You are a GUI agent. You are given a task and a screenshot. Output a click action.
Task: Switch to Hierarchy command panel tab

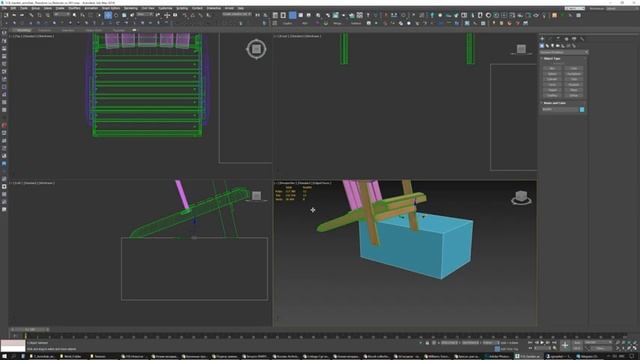tap(558, 39)
